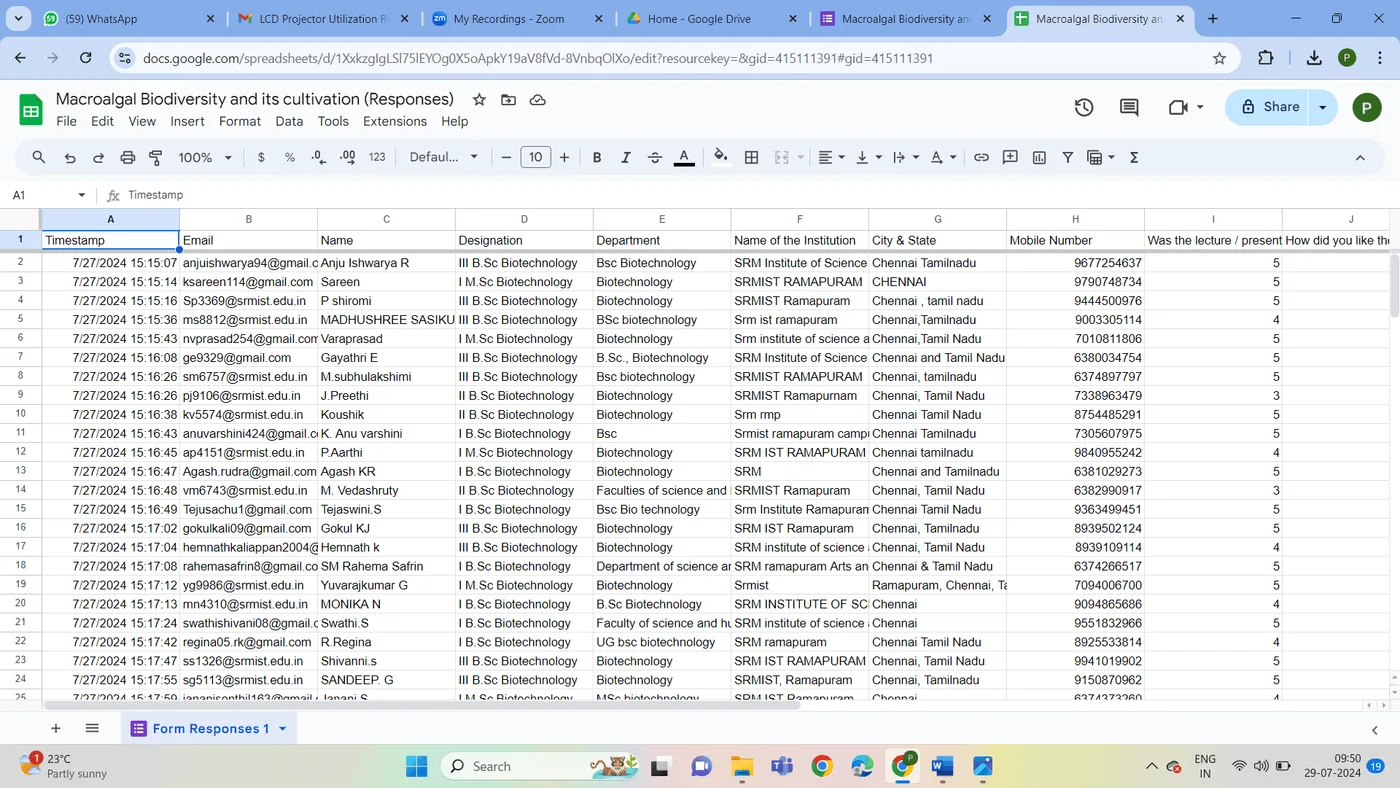Click the Redo icon in toolbar
Viewport: 1400px width, 788px height.
[x=98, y=157]
